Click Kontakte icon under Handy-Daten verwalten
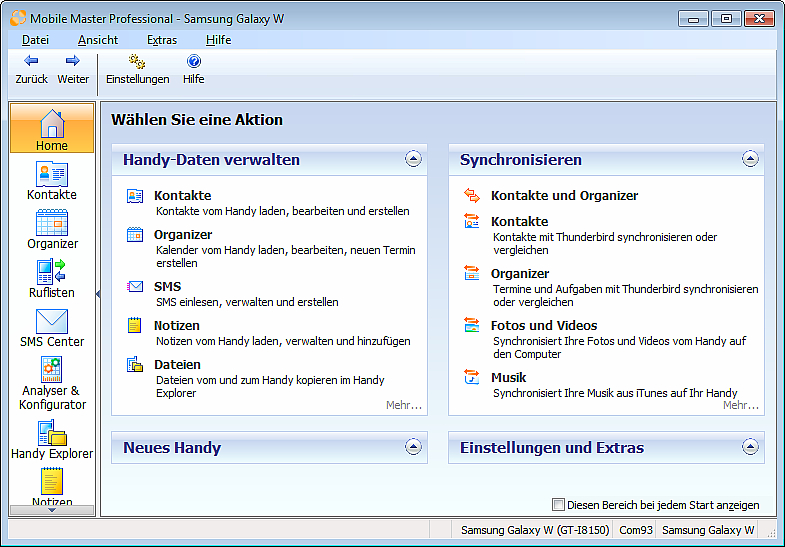 tap(135, 196)
